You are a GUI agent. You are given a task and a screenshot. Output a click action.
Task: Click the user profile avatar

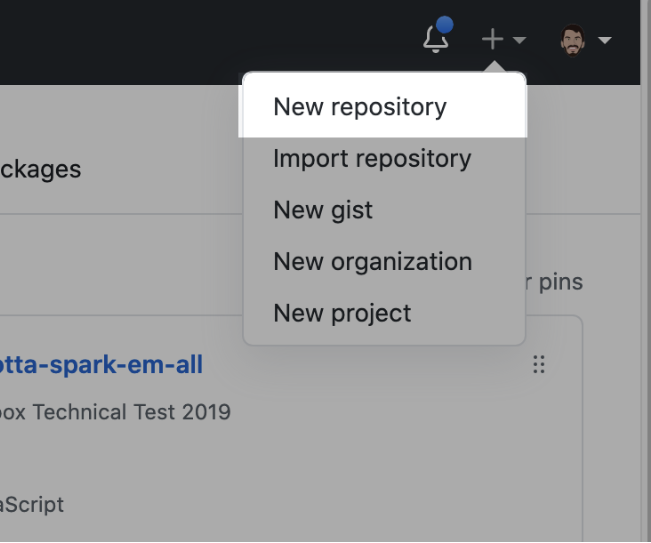(x=573, y=41)
